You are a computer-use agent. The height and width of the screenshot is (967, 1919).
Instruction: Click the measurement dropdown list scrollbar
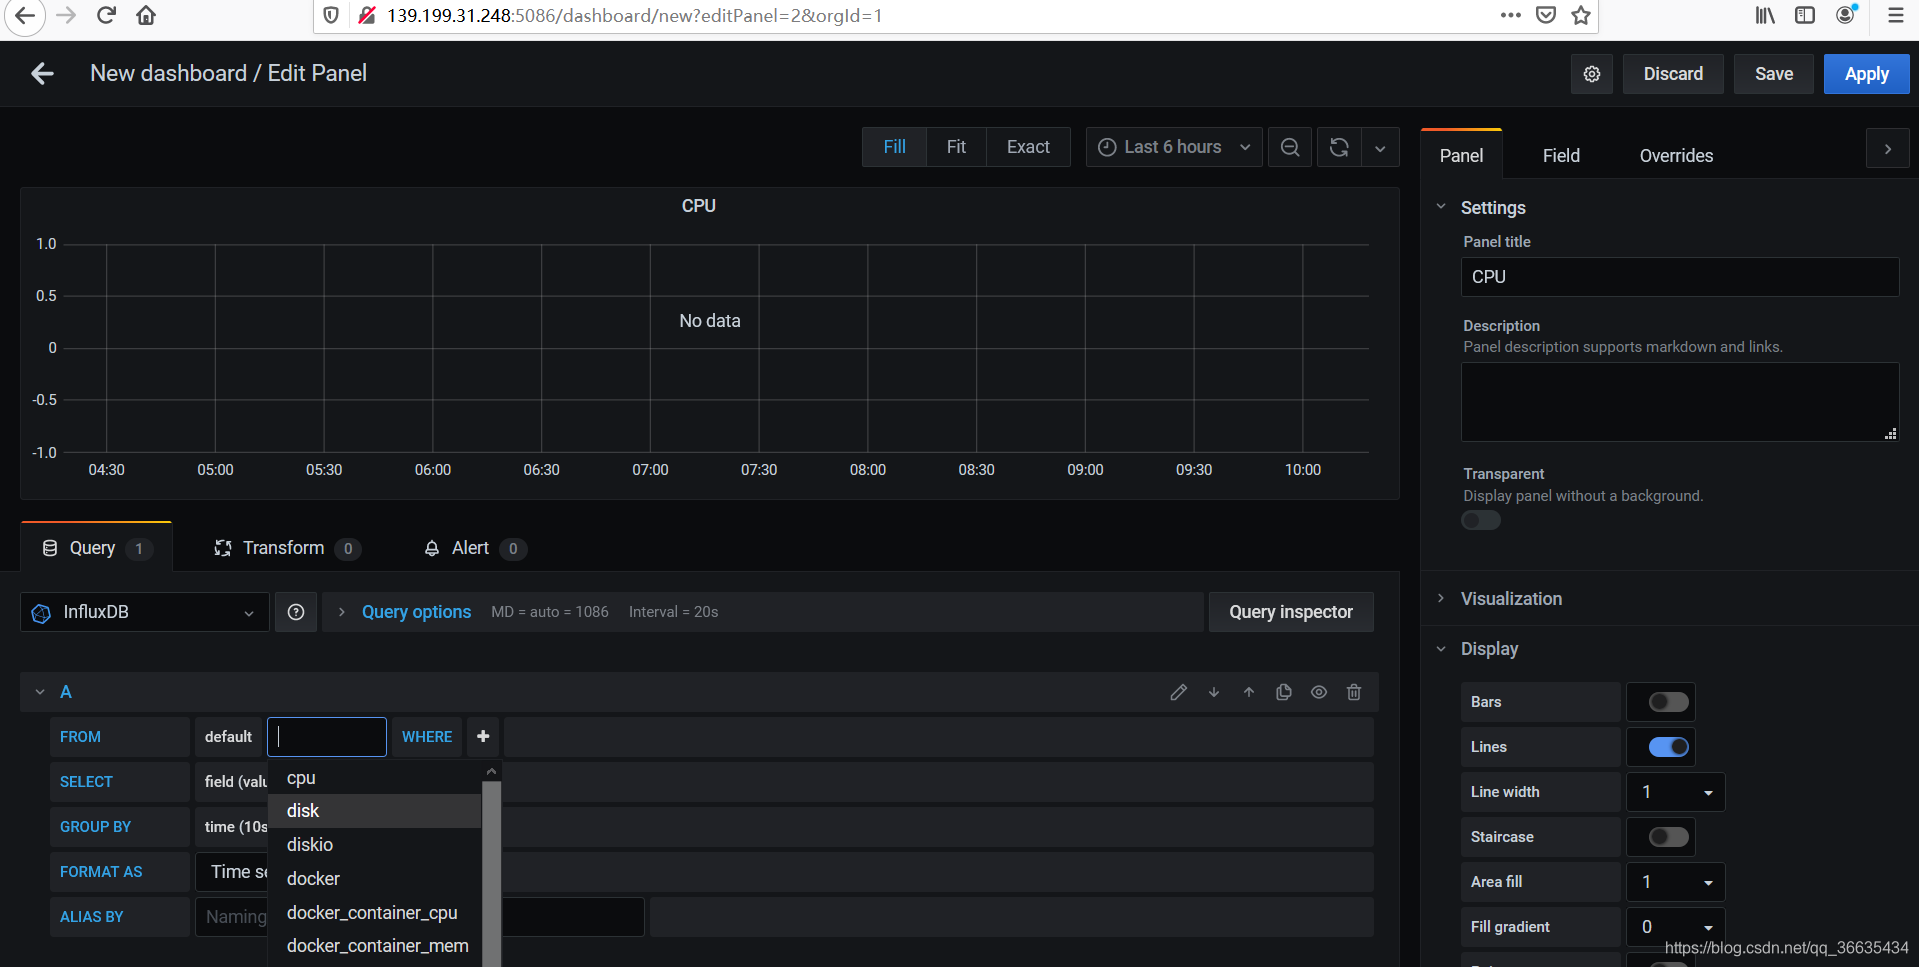tap(491, 873)
